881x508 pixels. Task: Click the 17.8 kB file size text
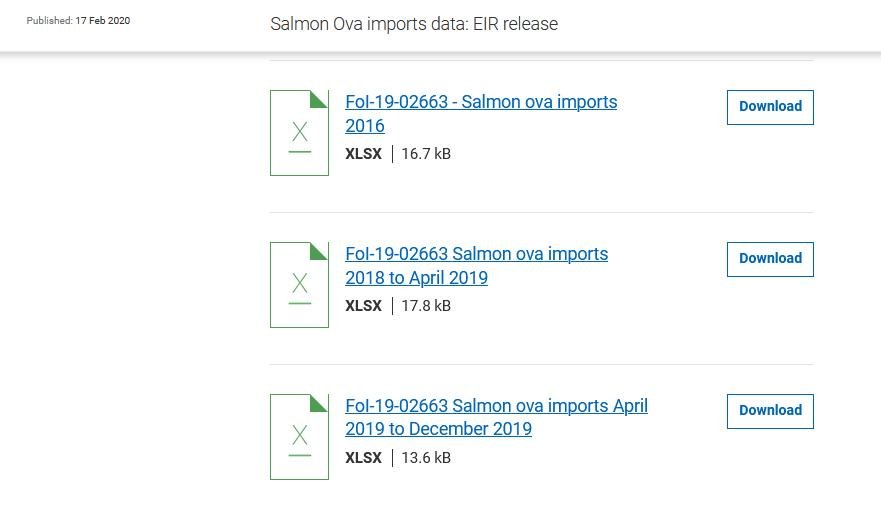click(426, 306)
